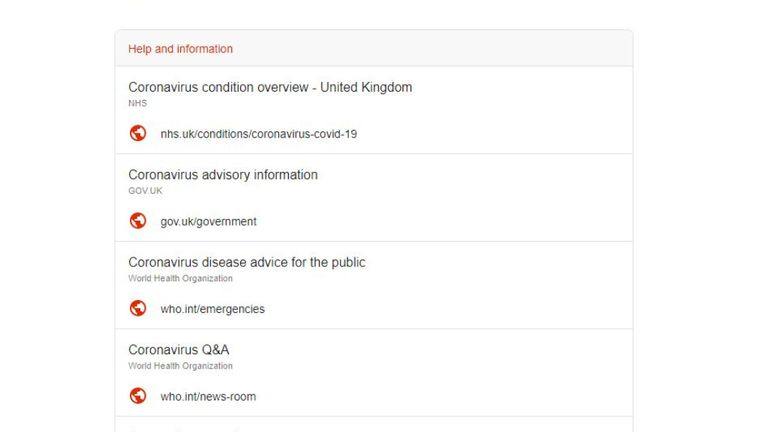This screenshot has height=432, width=768.
Task: Click the NHS source label
Action: click(138, 103)
